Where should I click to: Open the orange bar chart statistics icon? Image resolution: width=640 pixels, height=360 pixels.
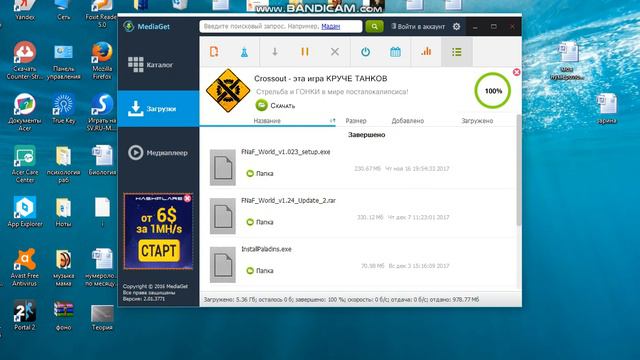(x=426, y=51)
